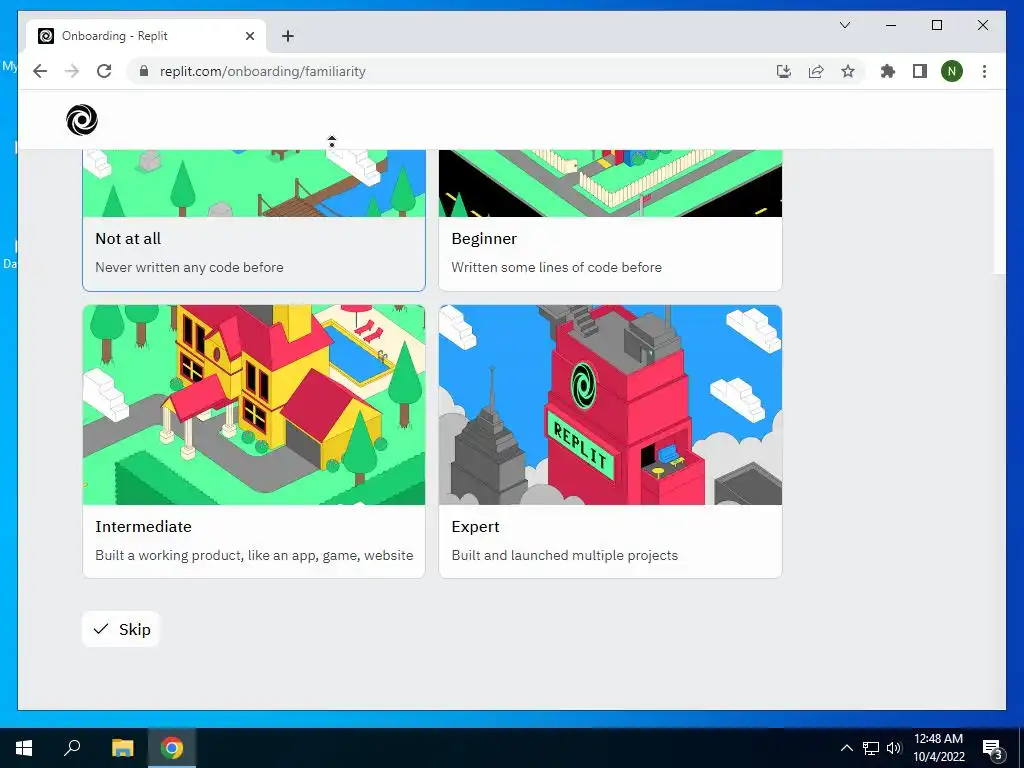The image size is (1024, 768).
Task: Click 'Built a working product' description
Action: tap(254, 555)
